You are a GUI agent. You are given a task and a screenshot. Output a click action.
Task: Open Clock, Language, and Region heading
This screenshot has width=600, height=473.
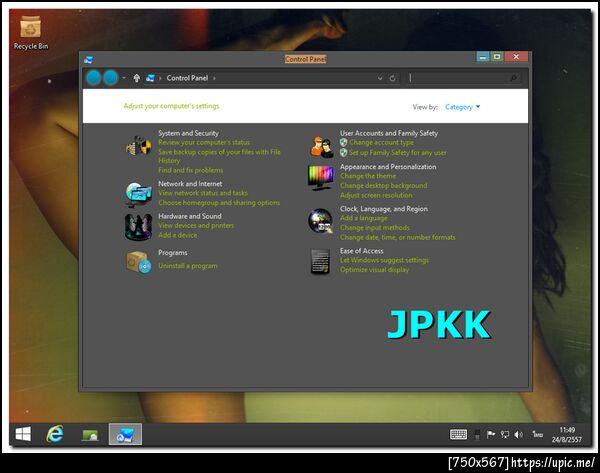(x=384, y=209)
